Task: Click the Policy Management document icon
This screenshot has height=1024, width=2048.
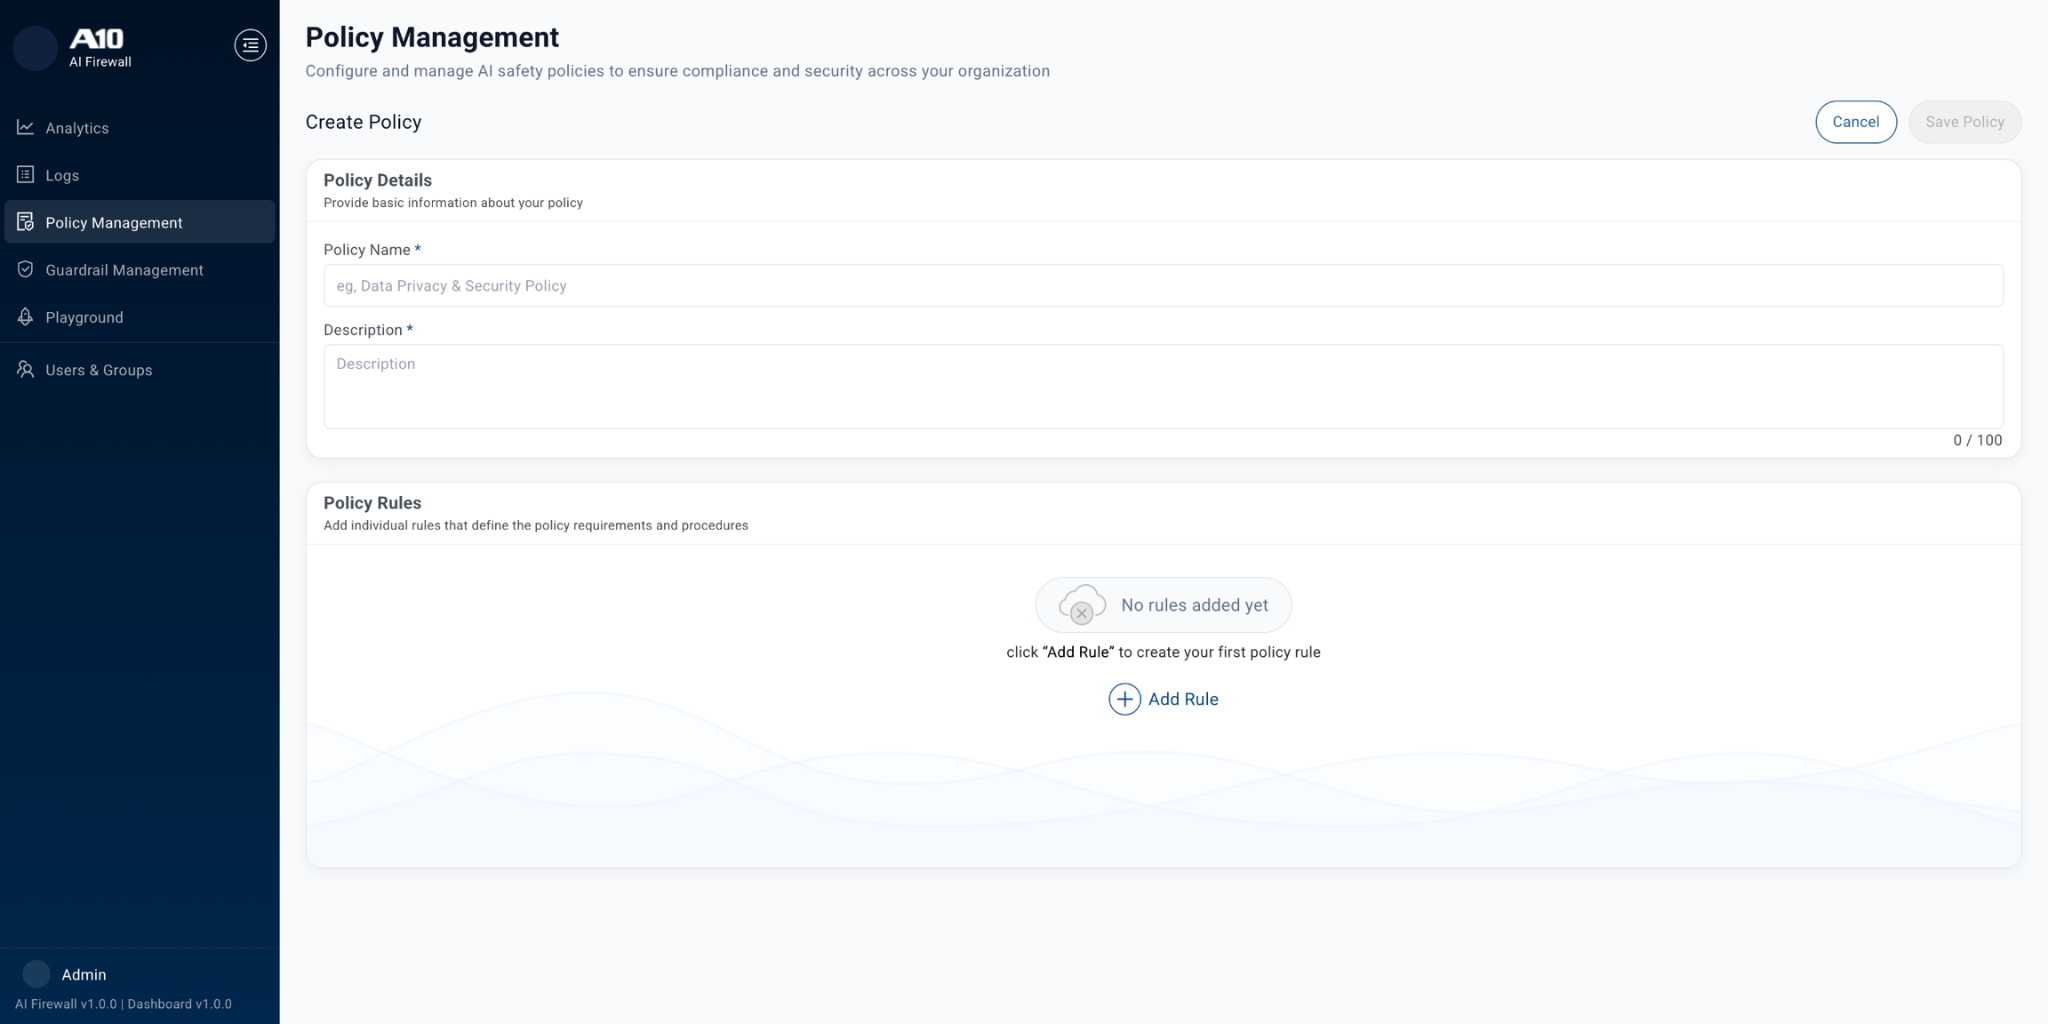Action: pyautogui.click(x=25, y=222)
